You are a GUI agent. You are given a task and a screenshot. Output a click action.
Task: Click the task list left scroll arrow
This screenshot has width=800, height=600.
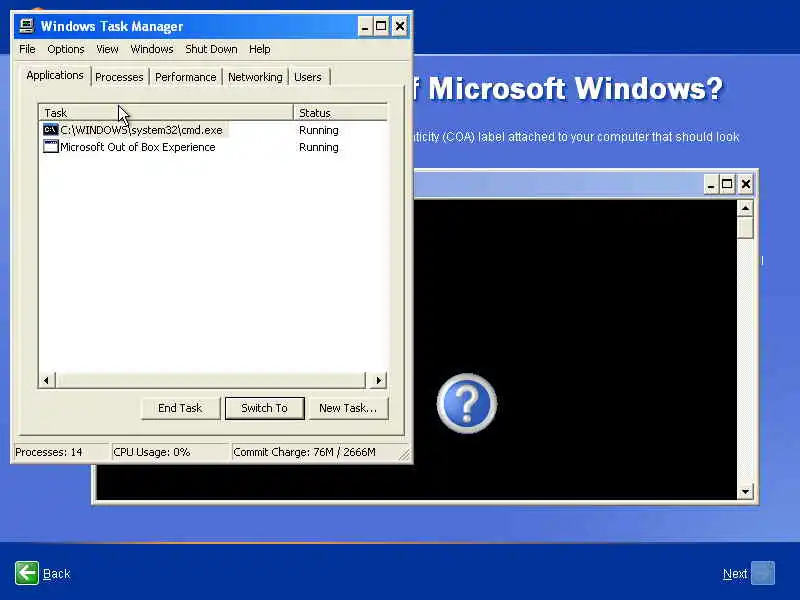pyautogui.click(x=47, y=380)
